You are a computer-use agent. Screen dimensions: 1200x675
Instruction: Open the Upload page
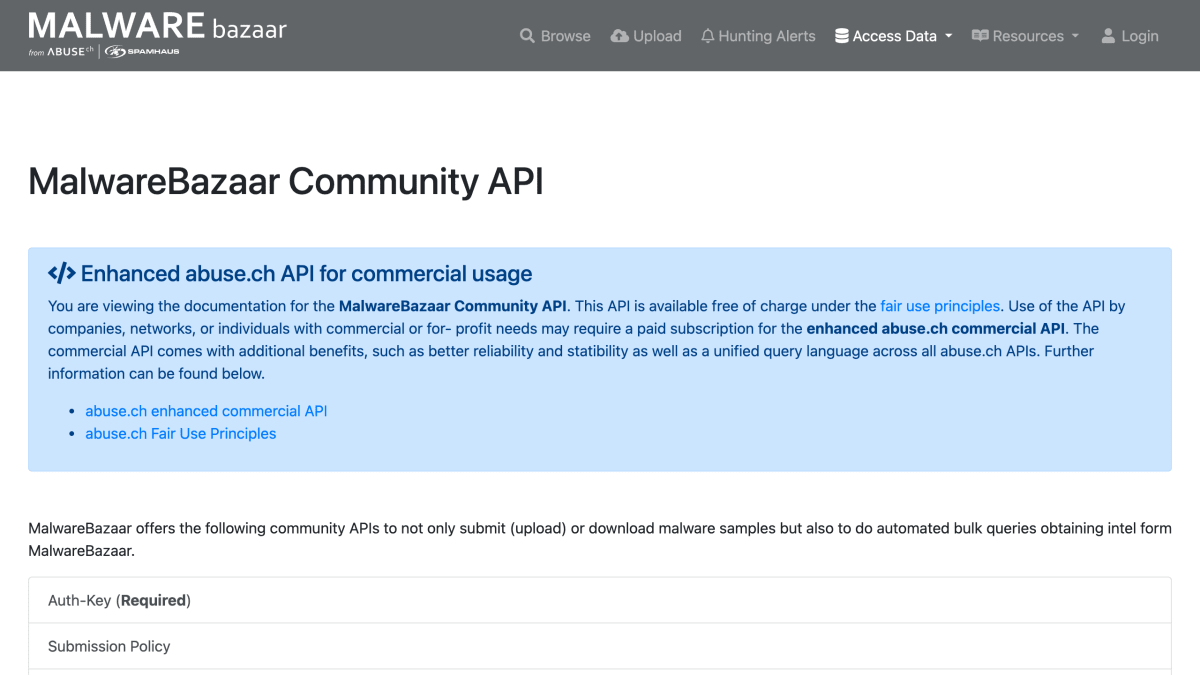click(645, 36)
